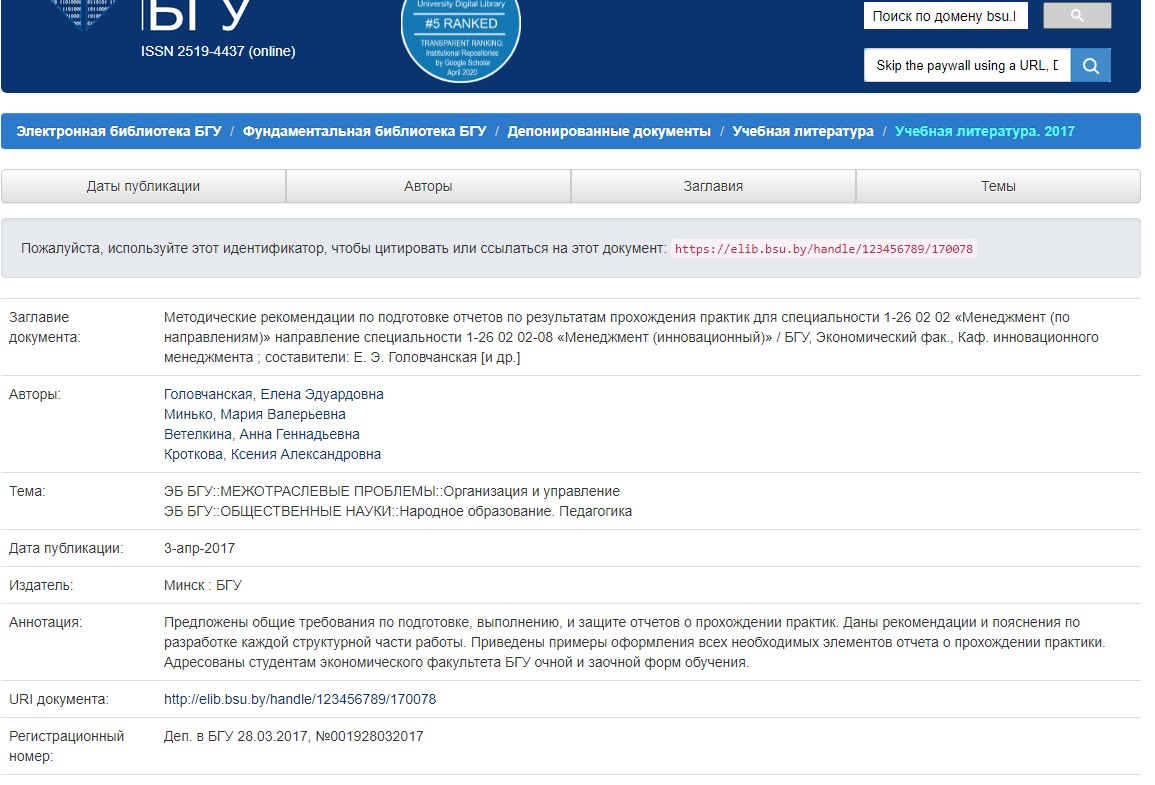
Task: Click ISSN 2519-4437 (online) text
Action: tap(218, 51)
